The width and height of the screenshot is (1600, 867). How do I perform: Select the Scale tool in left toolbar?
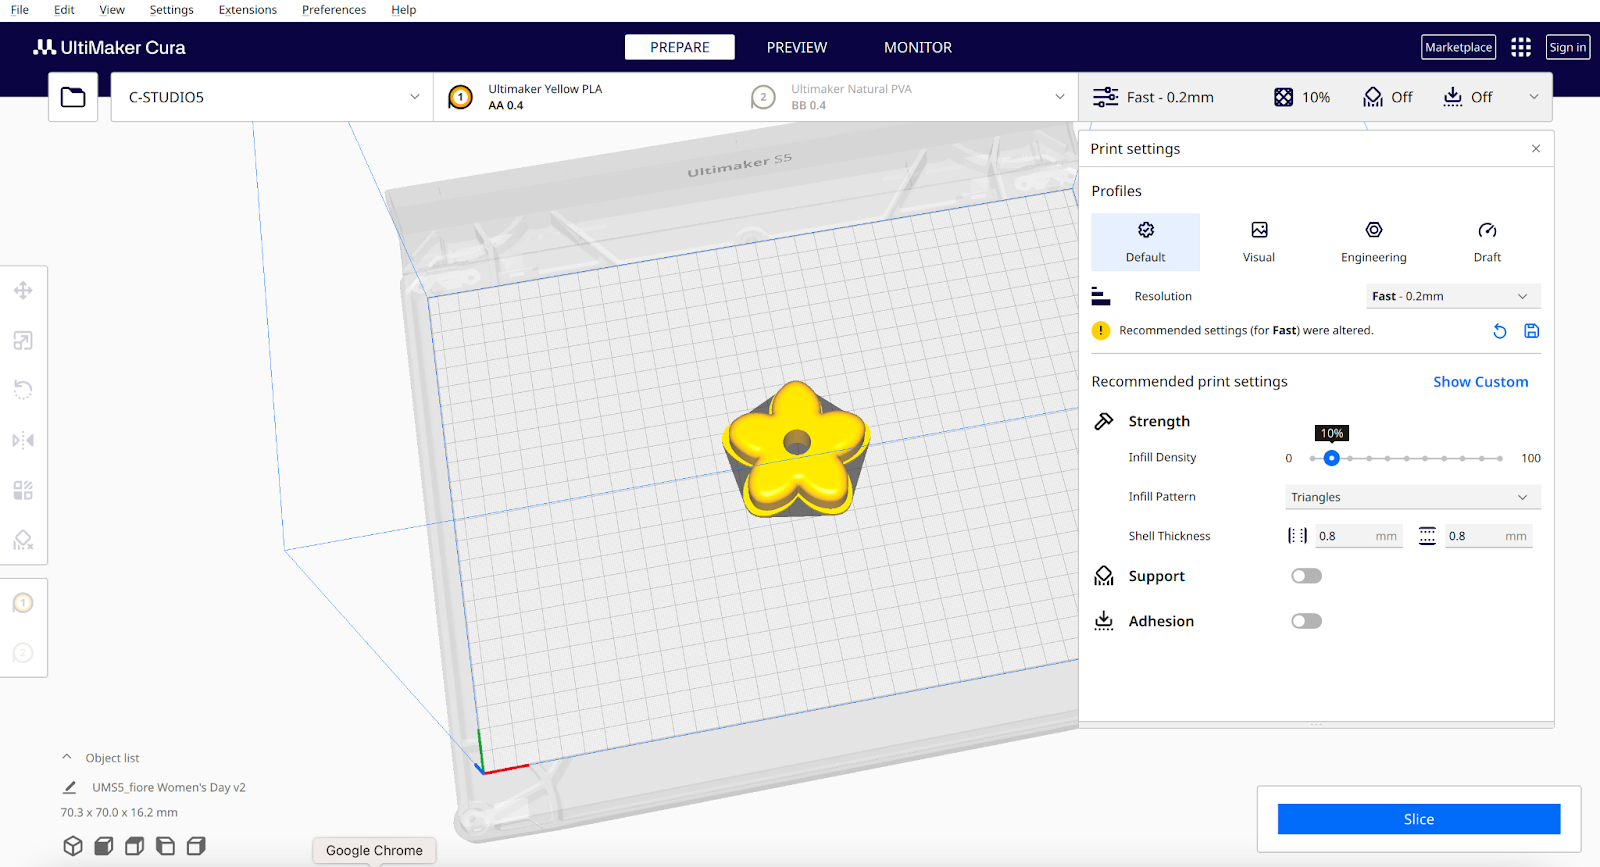tap(23, 341)
